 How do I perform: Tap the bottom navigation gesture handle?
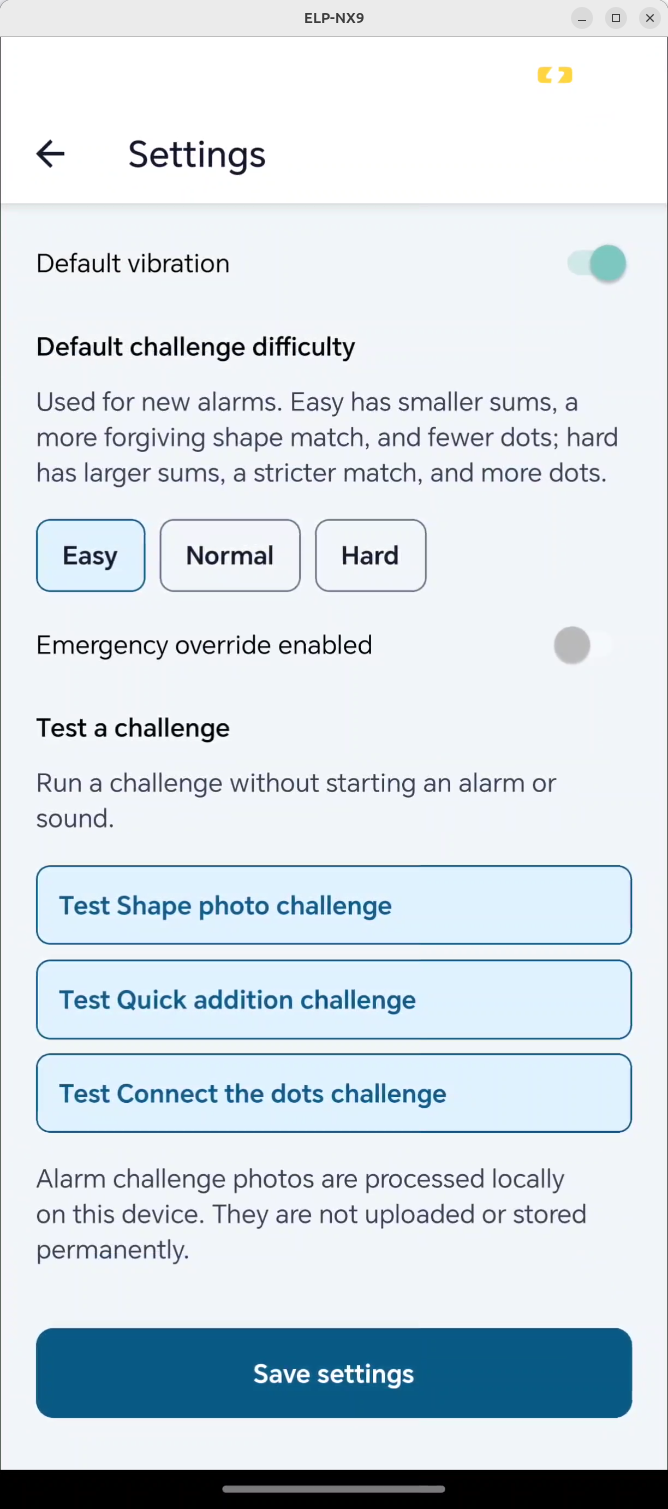pyautogui.click(x=334, y=1488)
